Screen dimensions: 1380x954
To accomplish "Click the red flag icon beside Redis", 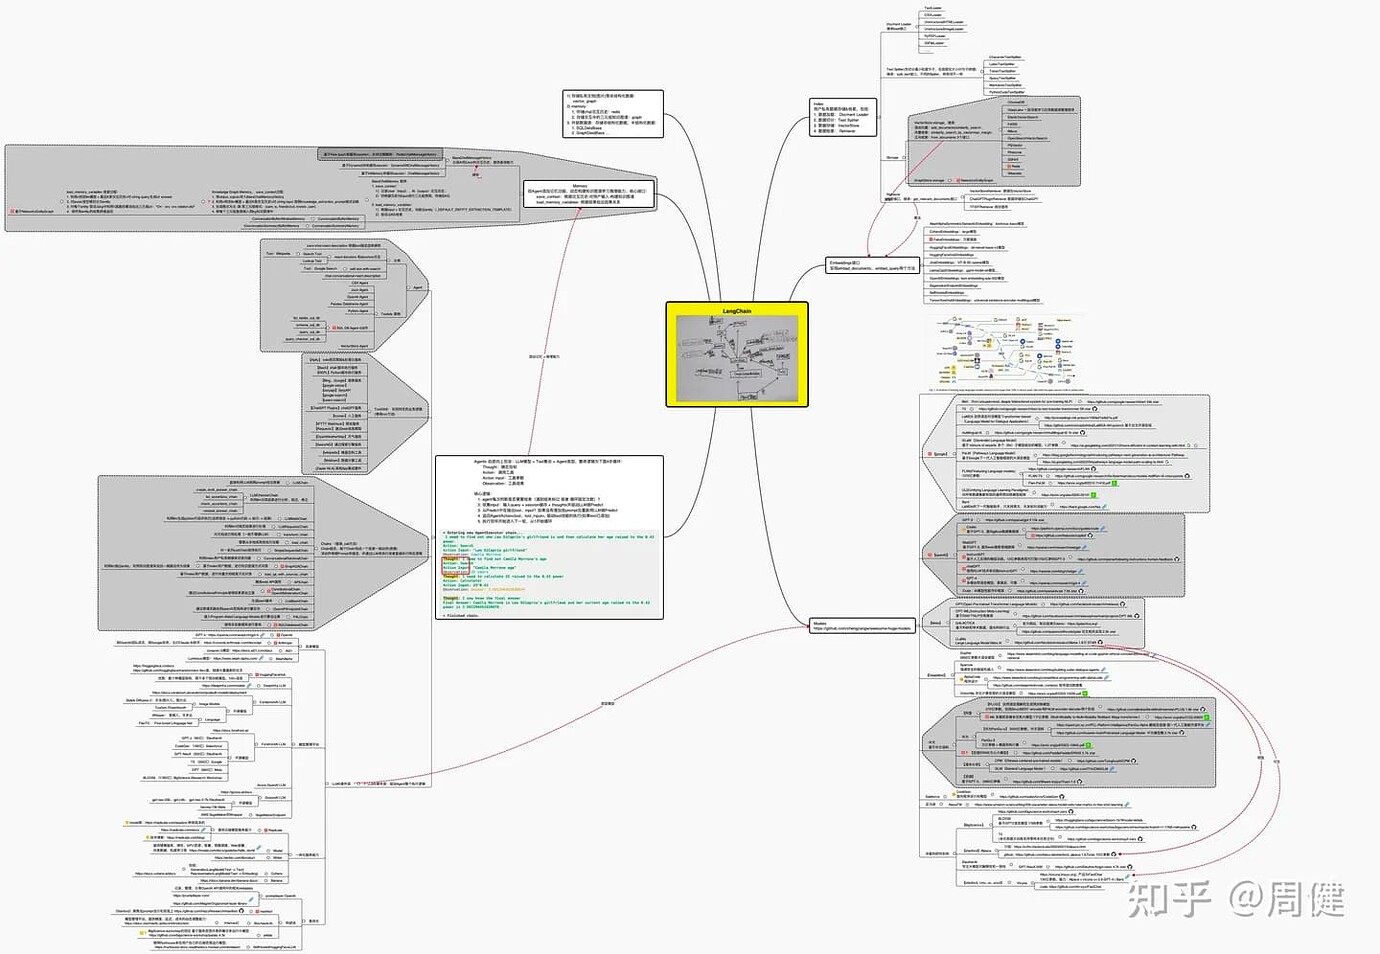I will [x=1008, y=166].
